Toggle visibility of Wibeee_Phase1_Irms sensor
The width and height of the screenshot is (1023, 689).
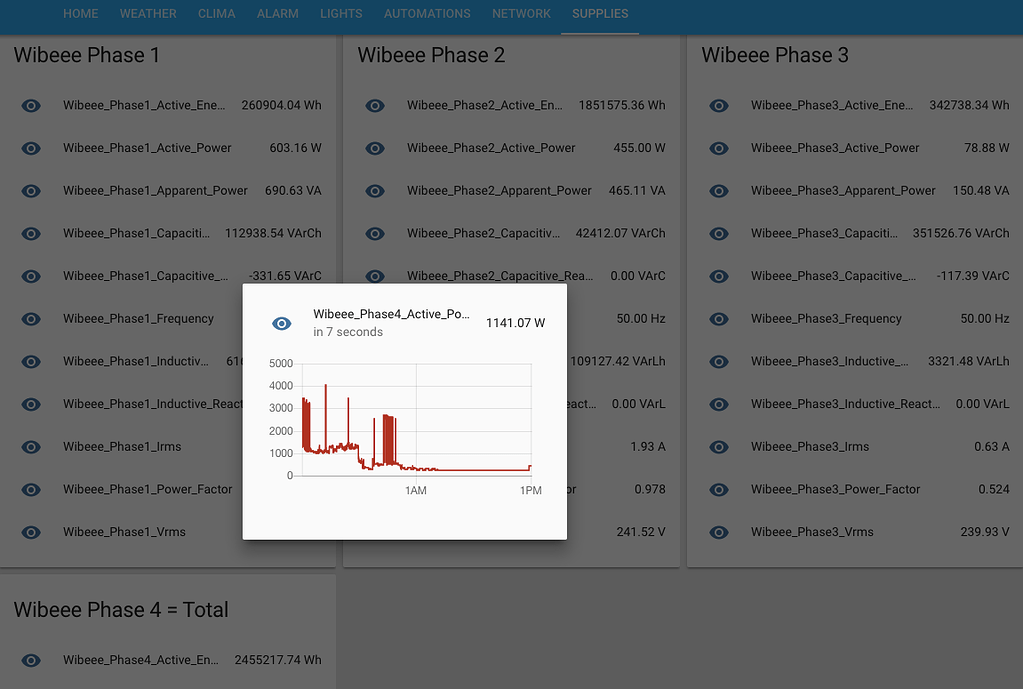(x=31, y=446)
